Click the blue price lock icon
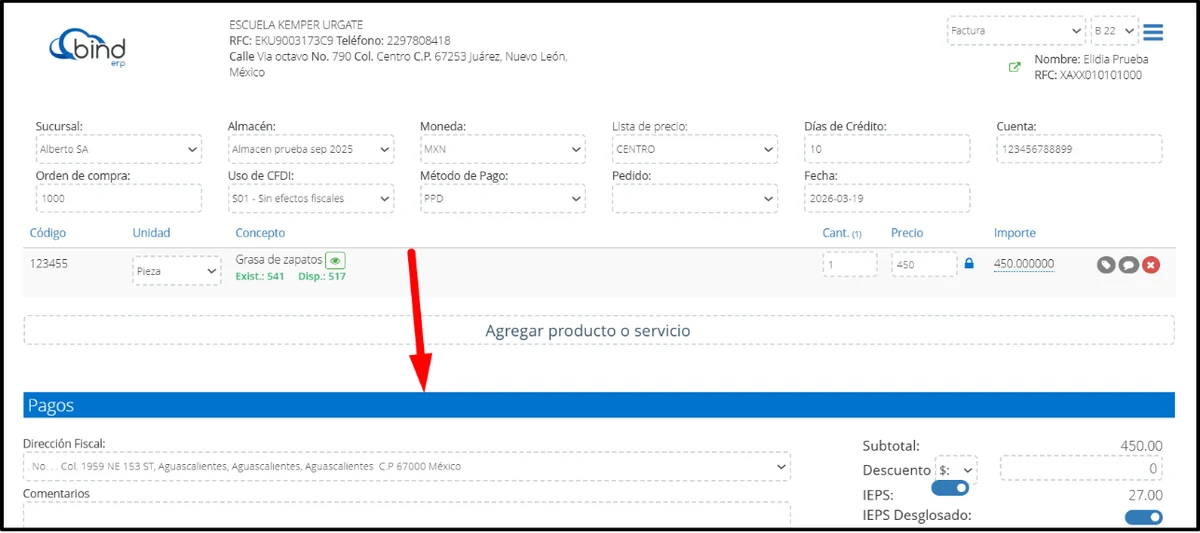Image resolution: width=1200 pixels, height=533 pixels. pyautogui.click(x=968, y=264)
